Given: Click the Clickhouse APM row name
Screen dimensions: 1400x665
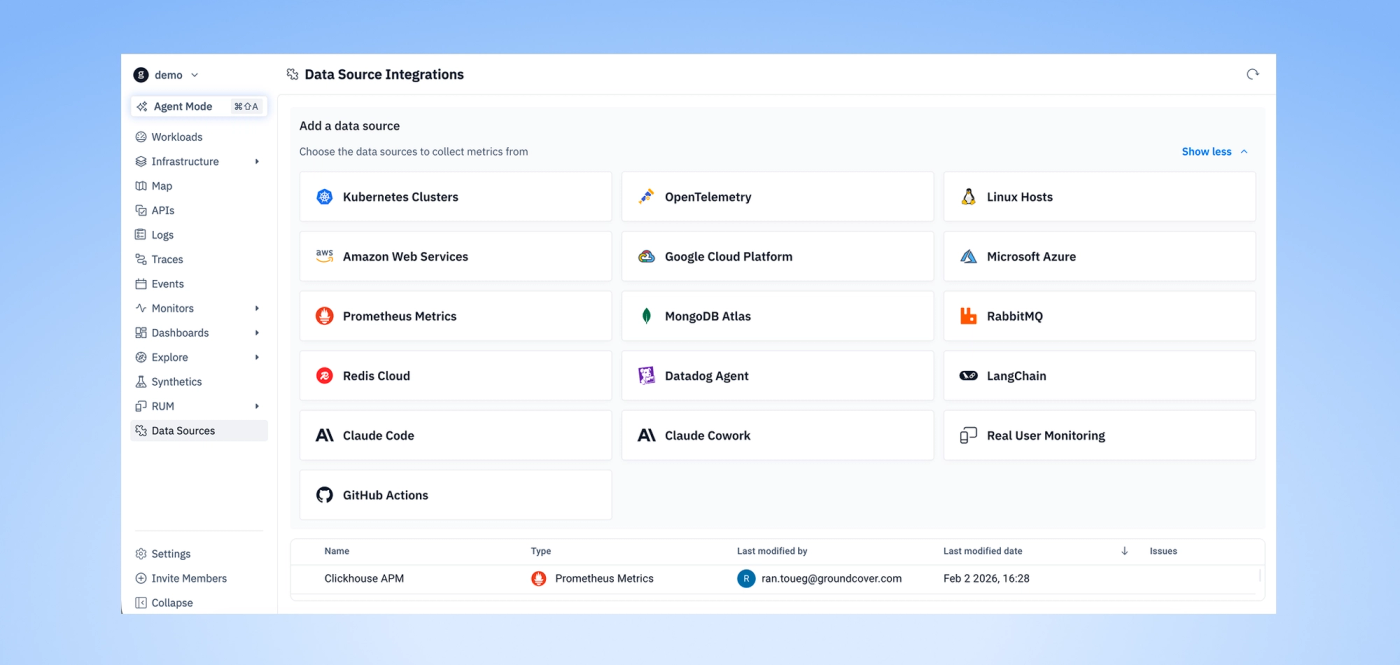Looking at the screenshot, I should coord(364,579).
